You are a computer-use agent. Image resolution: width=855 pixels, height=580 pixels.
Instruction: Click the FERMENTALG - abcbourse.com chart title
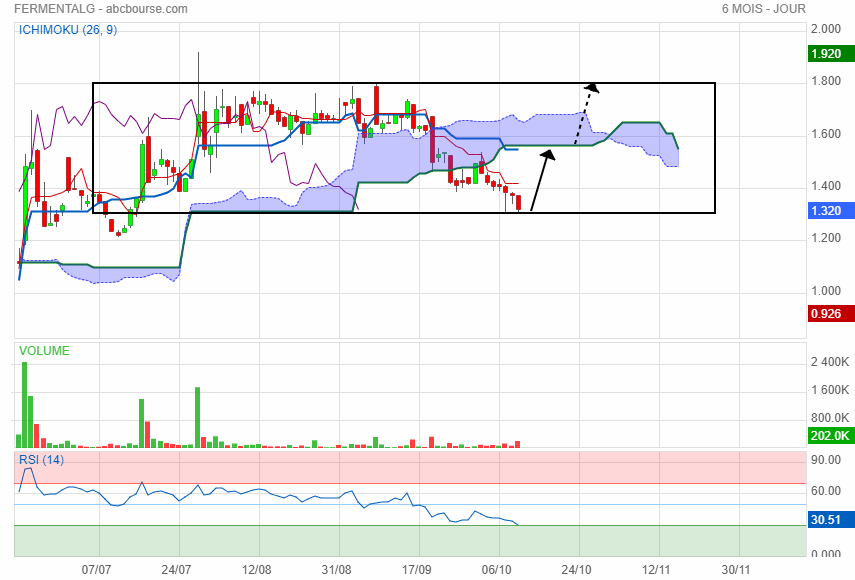point(101,9)
